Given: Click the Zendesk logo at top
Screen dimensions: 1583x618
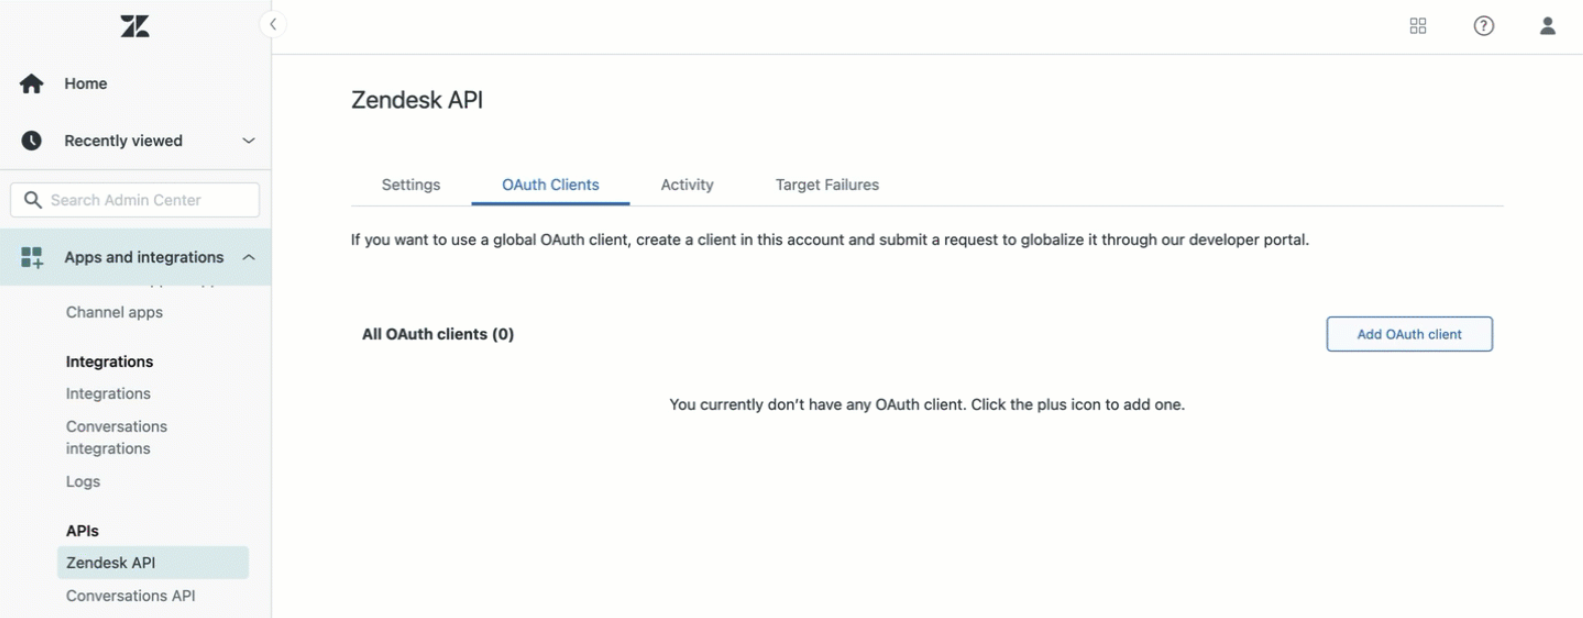Looking at the screenshot, I should pyautogui.click(x=135, y=26).
